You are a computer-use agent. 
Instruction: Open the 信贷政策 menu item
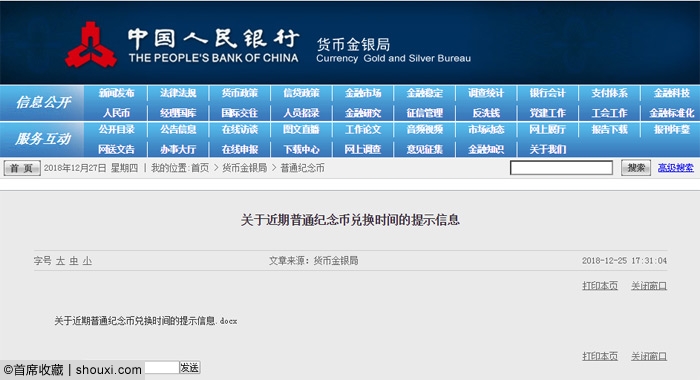coord(301,93)
